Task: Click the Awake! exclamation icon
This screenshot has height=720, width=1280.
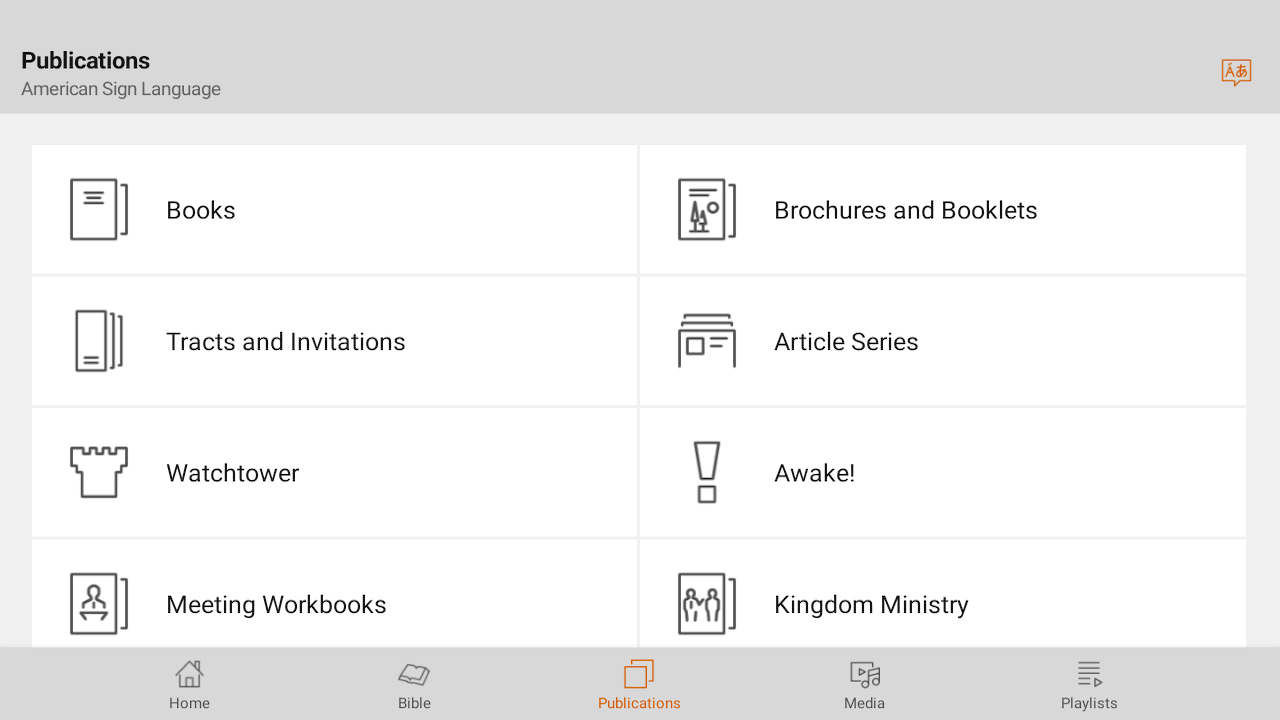Action: point(706,472)
